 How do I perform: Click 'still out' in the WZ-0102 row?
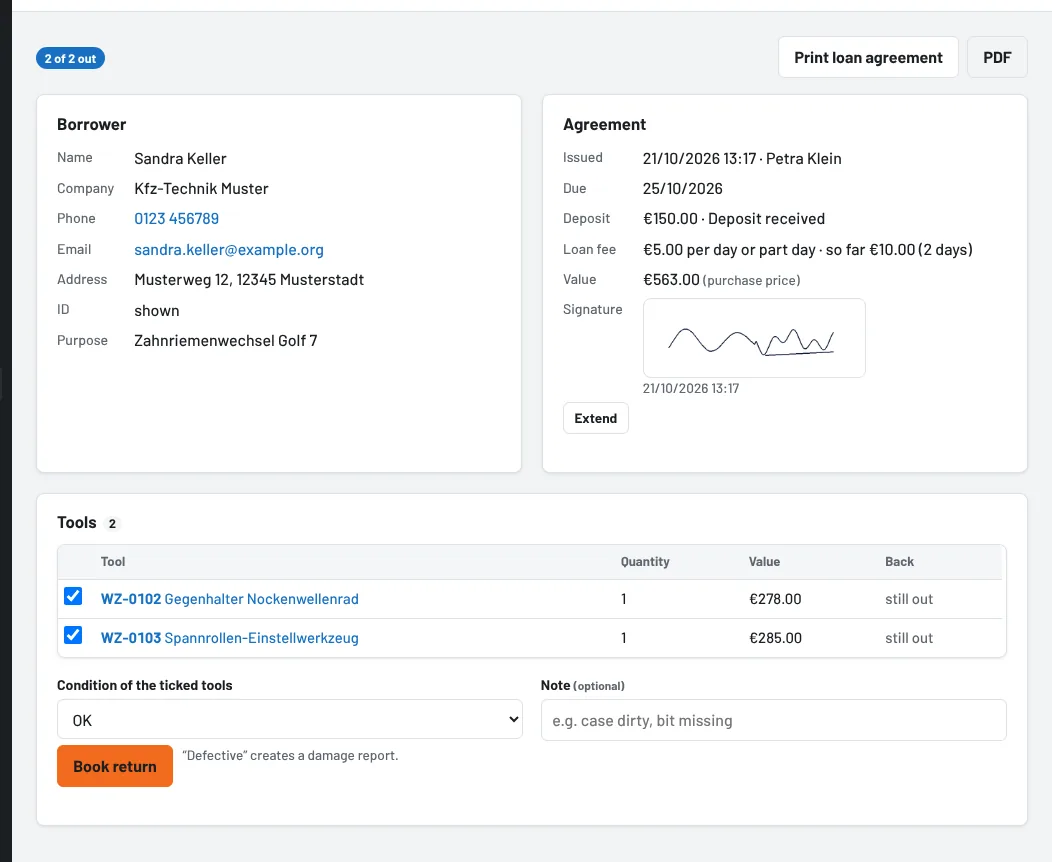pos(909,599)
